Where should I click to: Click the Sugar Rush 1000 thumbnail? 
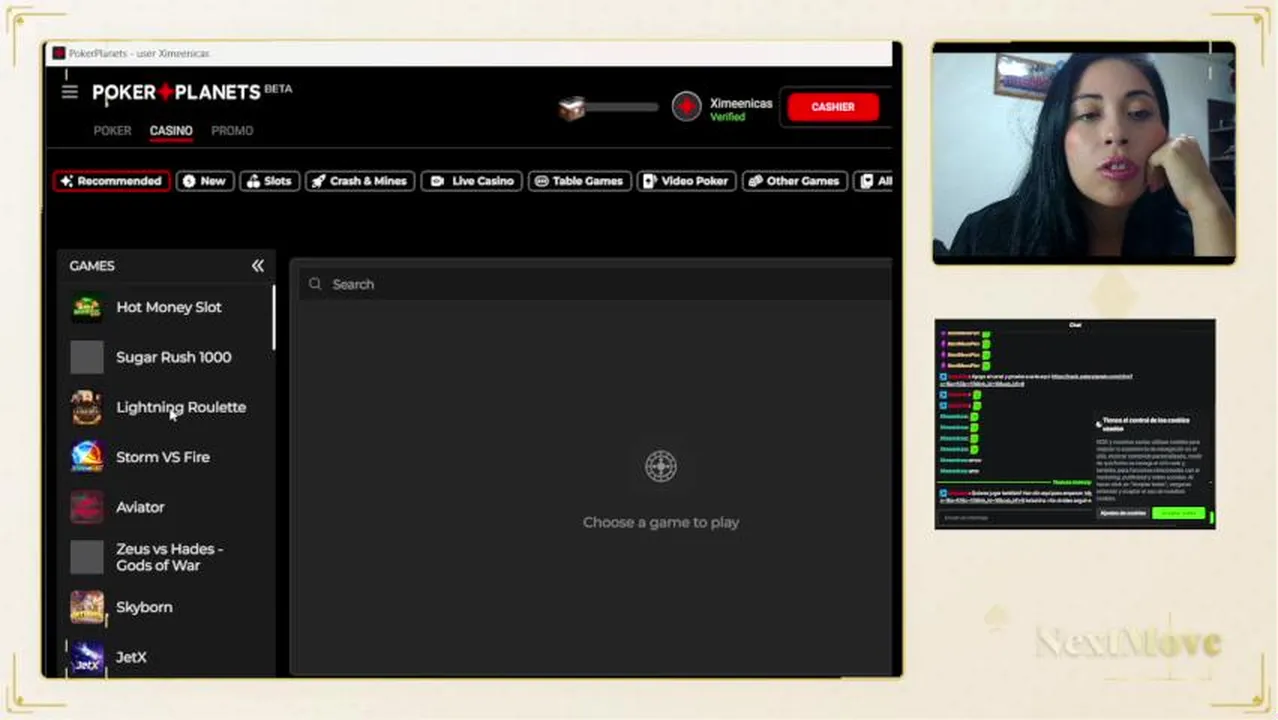(87, 357)
